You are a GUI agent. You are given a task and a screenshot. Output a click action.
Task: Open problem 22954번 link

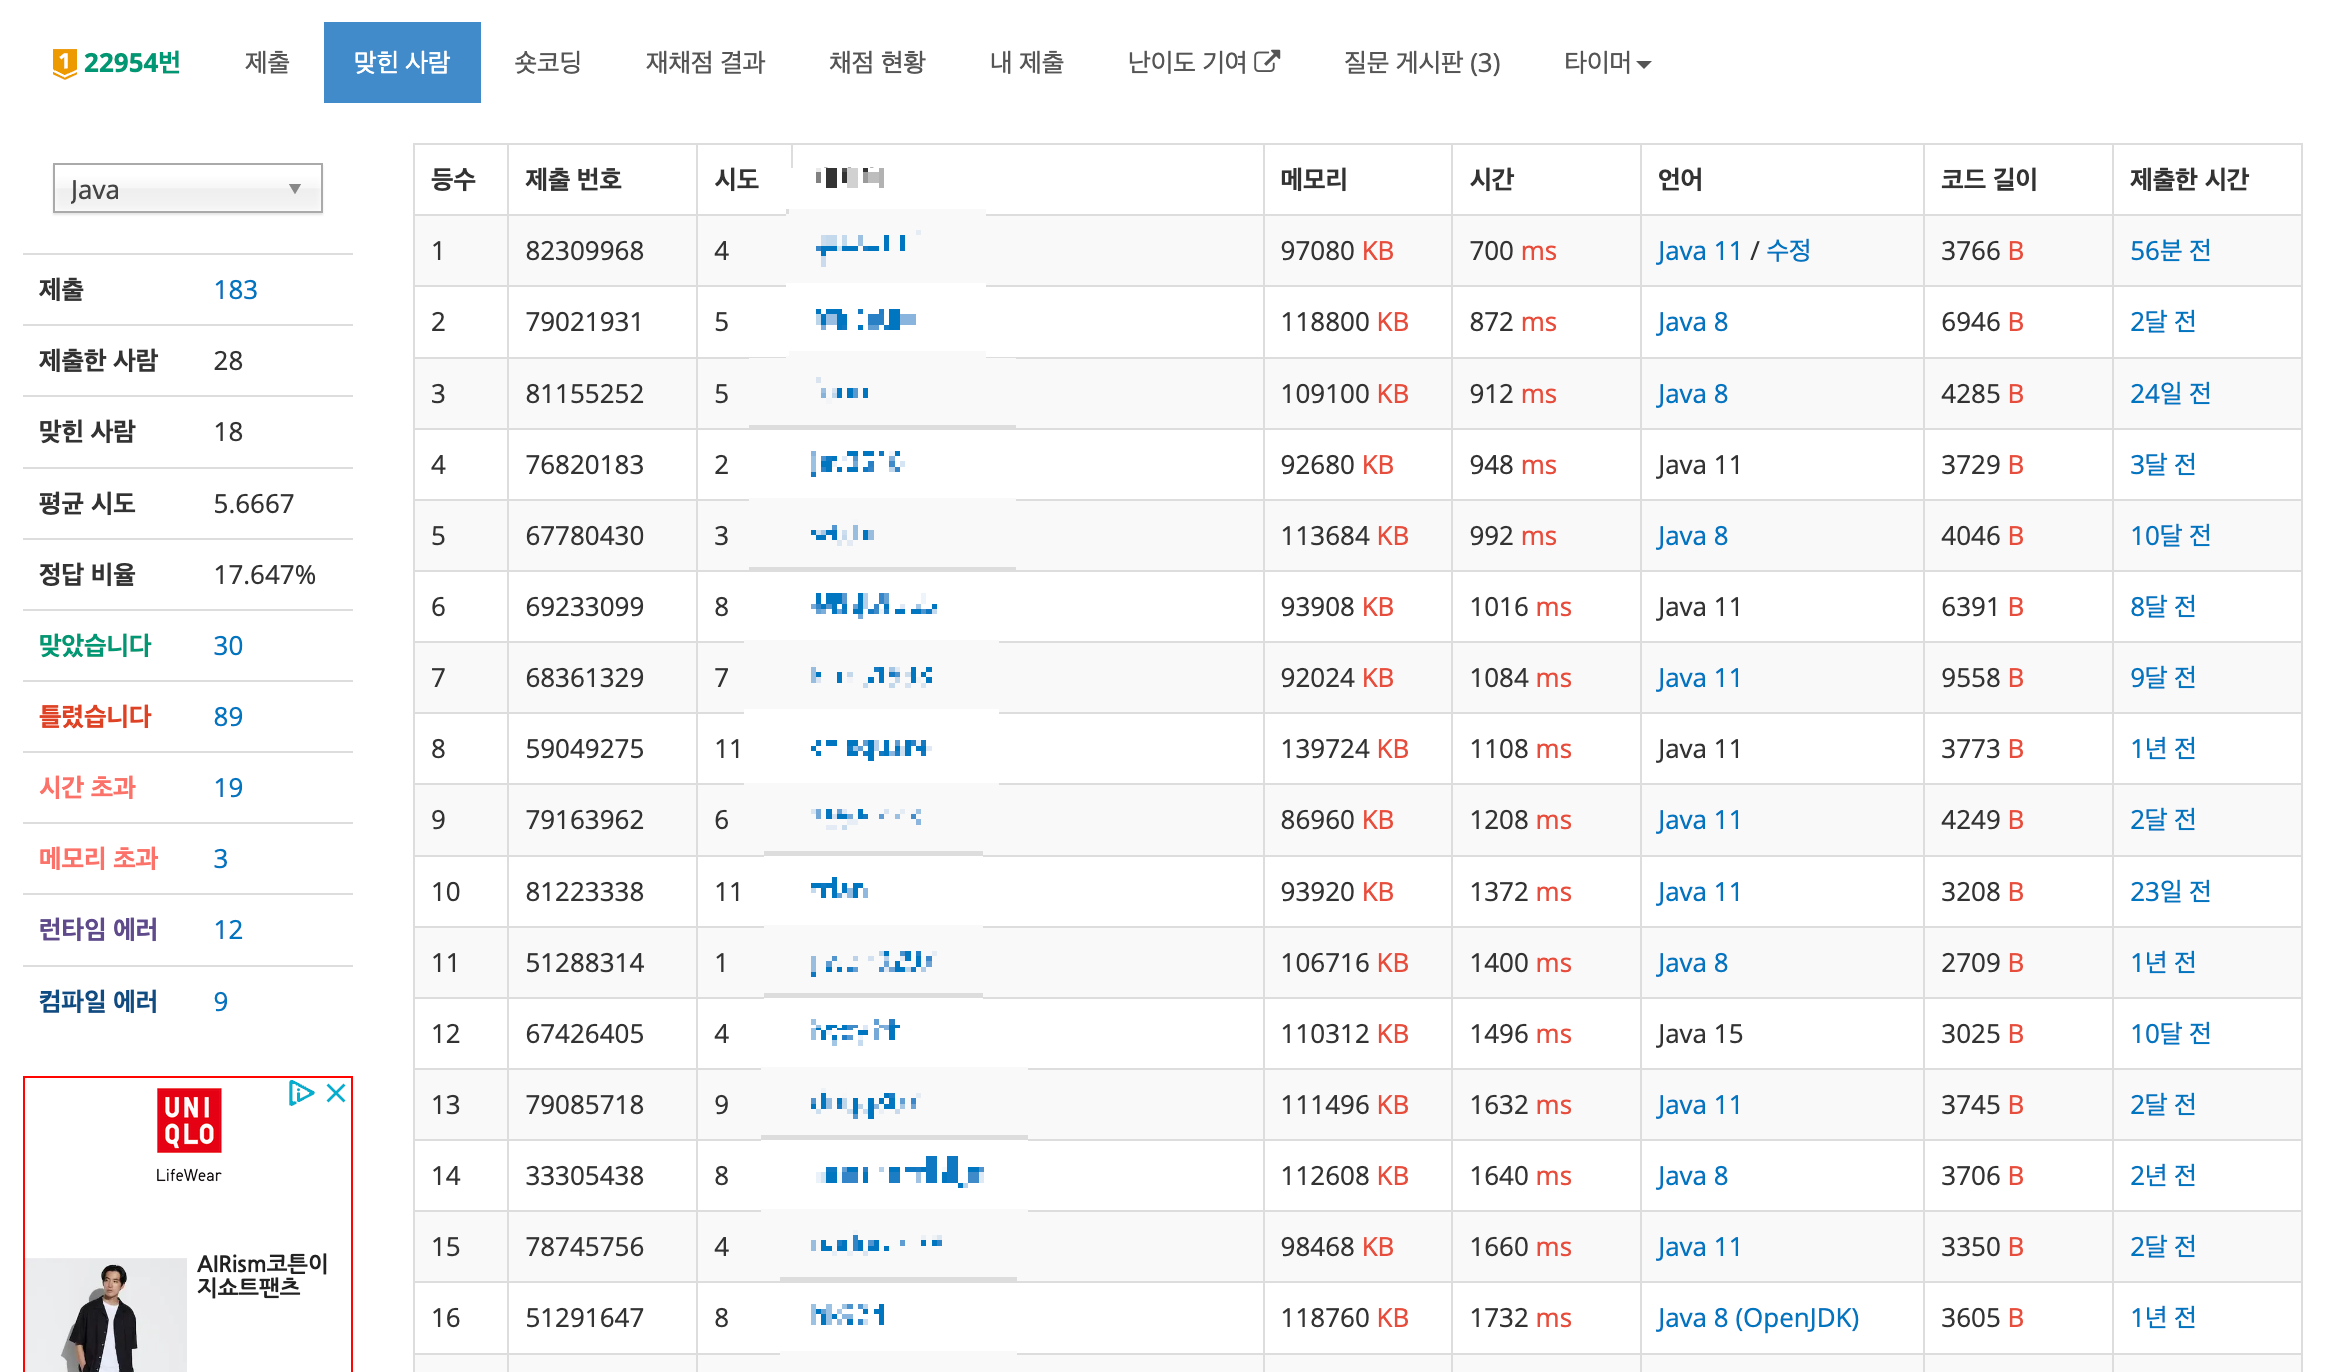point(132,63)
